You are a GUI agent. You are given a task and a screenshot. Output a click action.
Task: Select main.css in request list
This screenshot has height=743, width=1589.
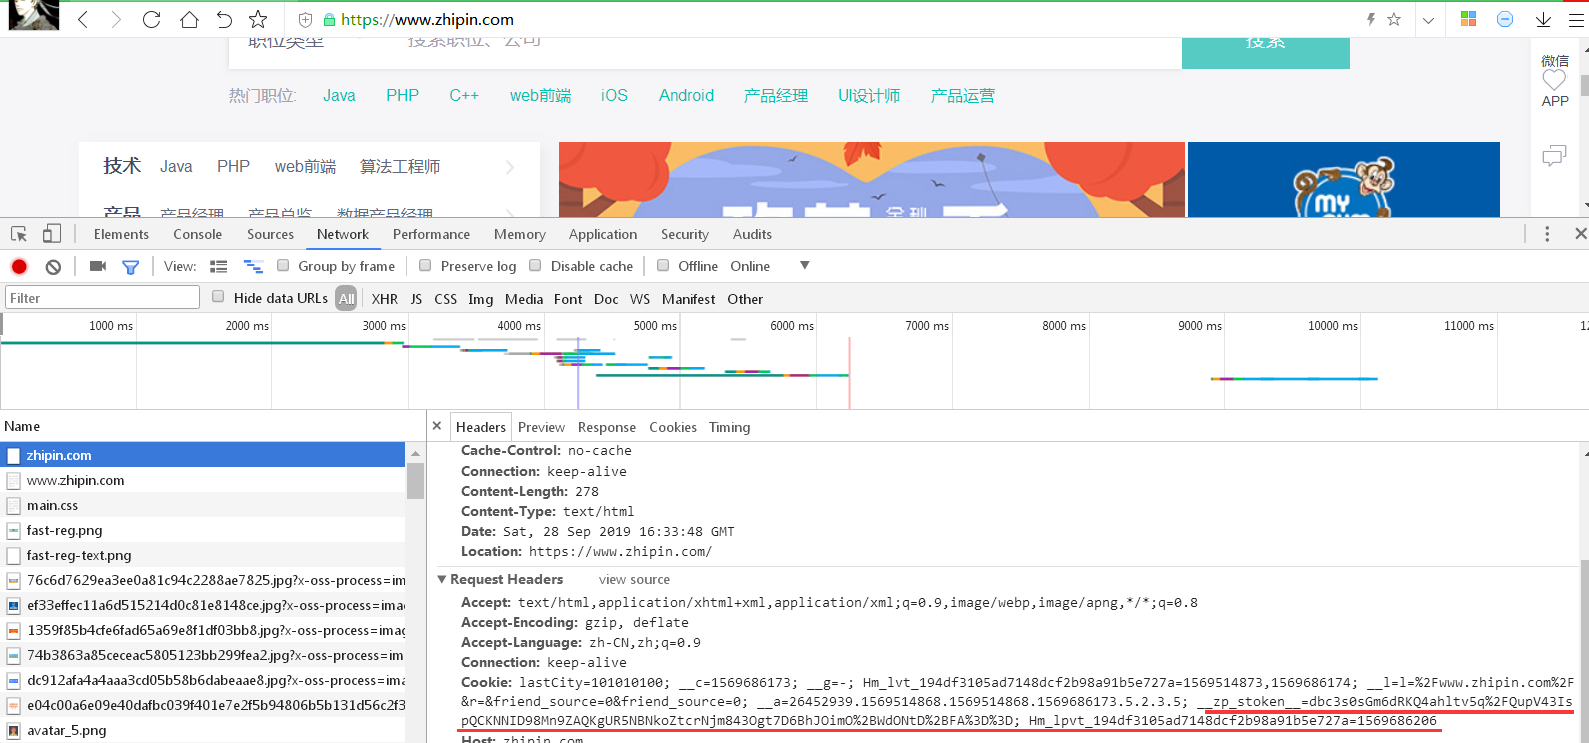click(203, 505)
